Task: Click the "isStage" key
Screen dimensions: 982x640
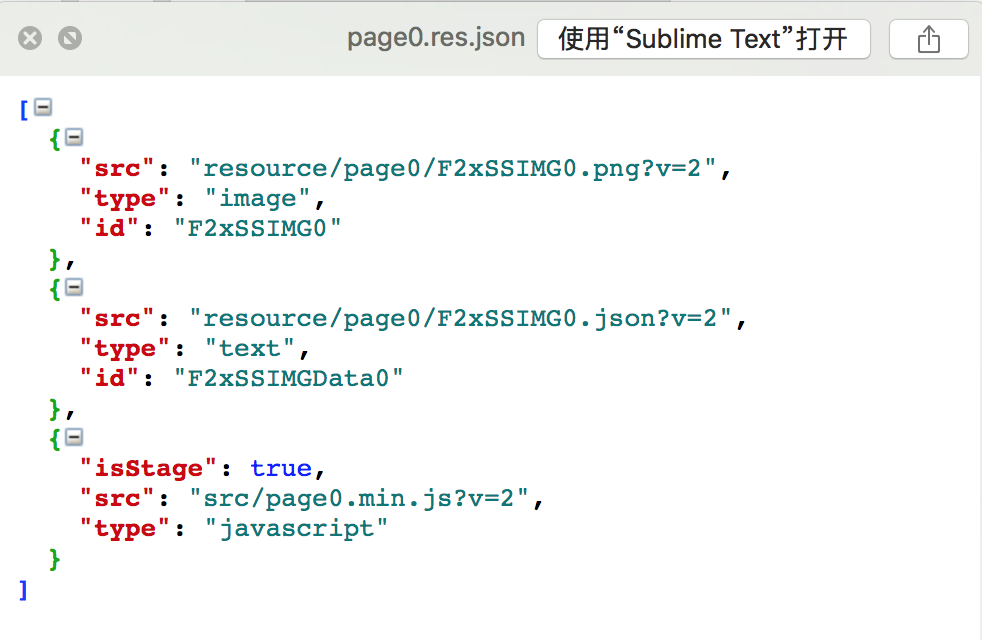Action: tap(148, 468)
